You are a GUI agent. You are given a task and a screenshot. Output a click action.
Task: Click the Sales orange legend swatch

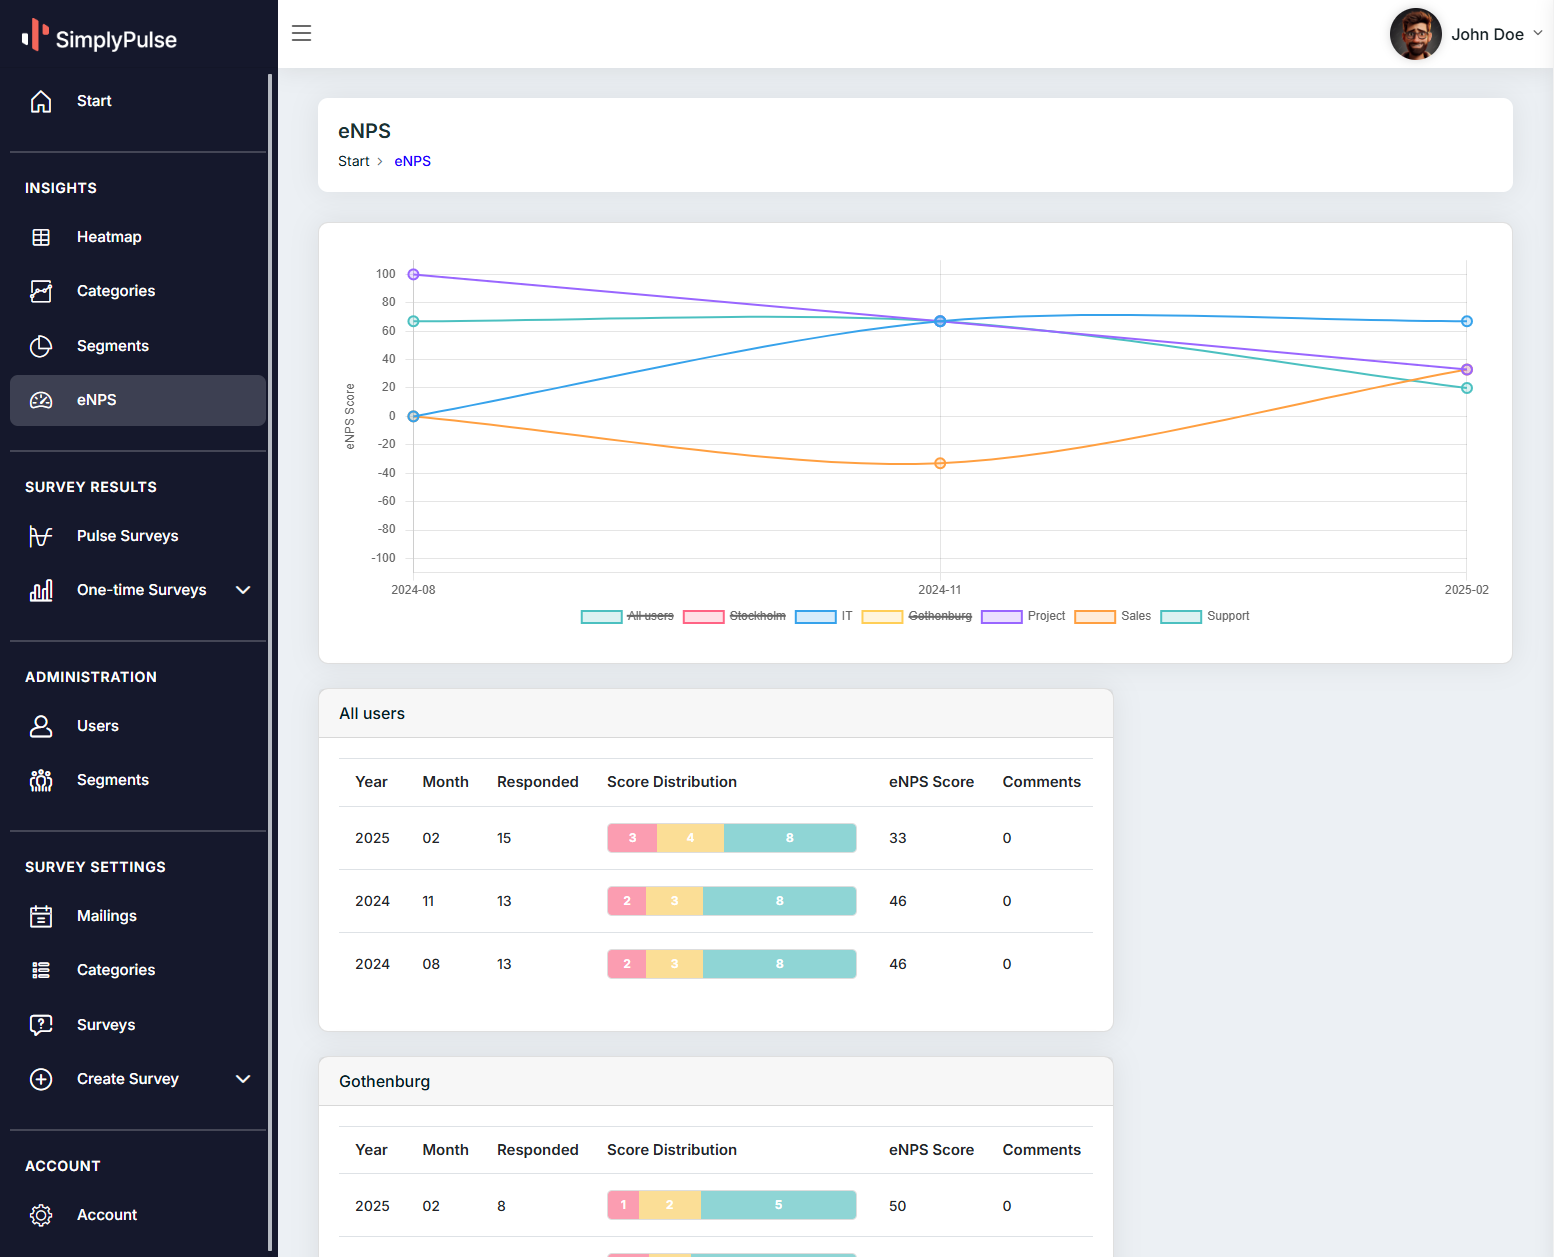(x=1094, y=616)
